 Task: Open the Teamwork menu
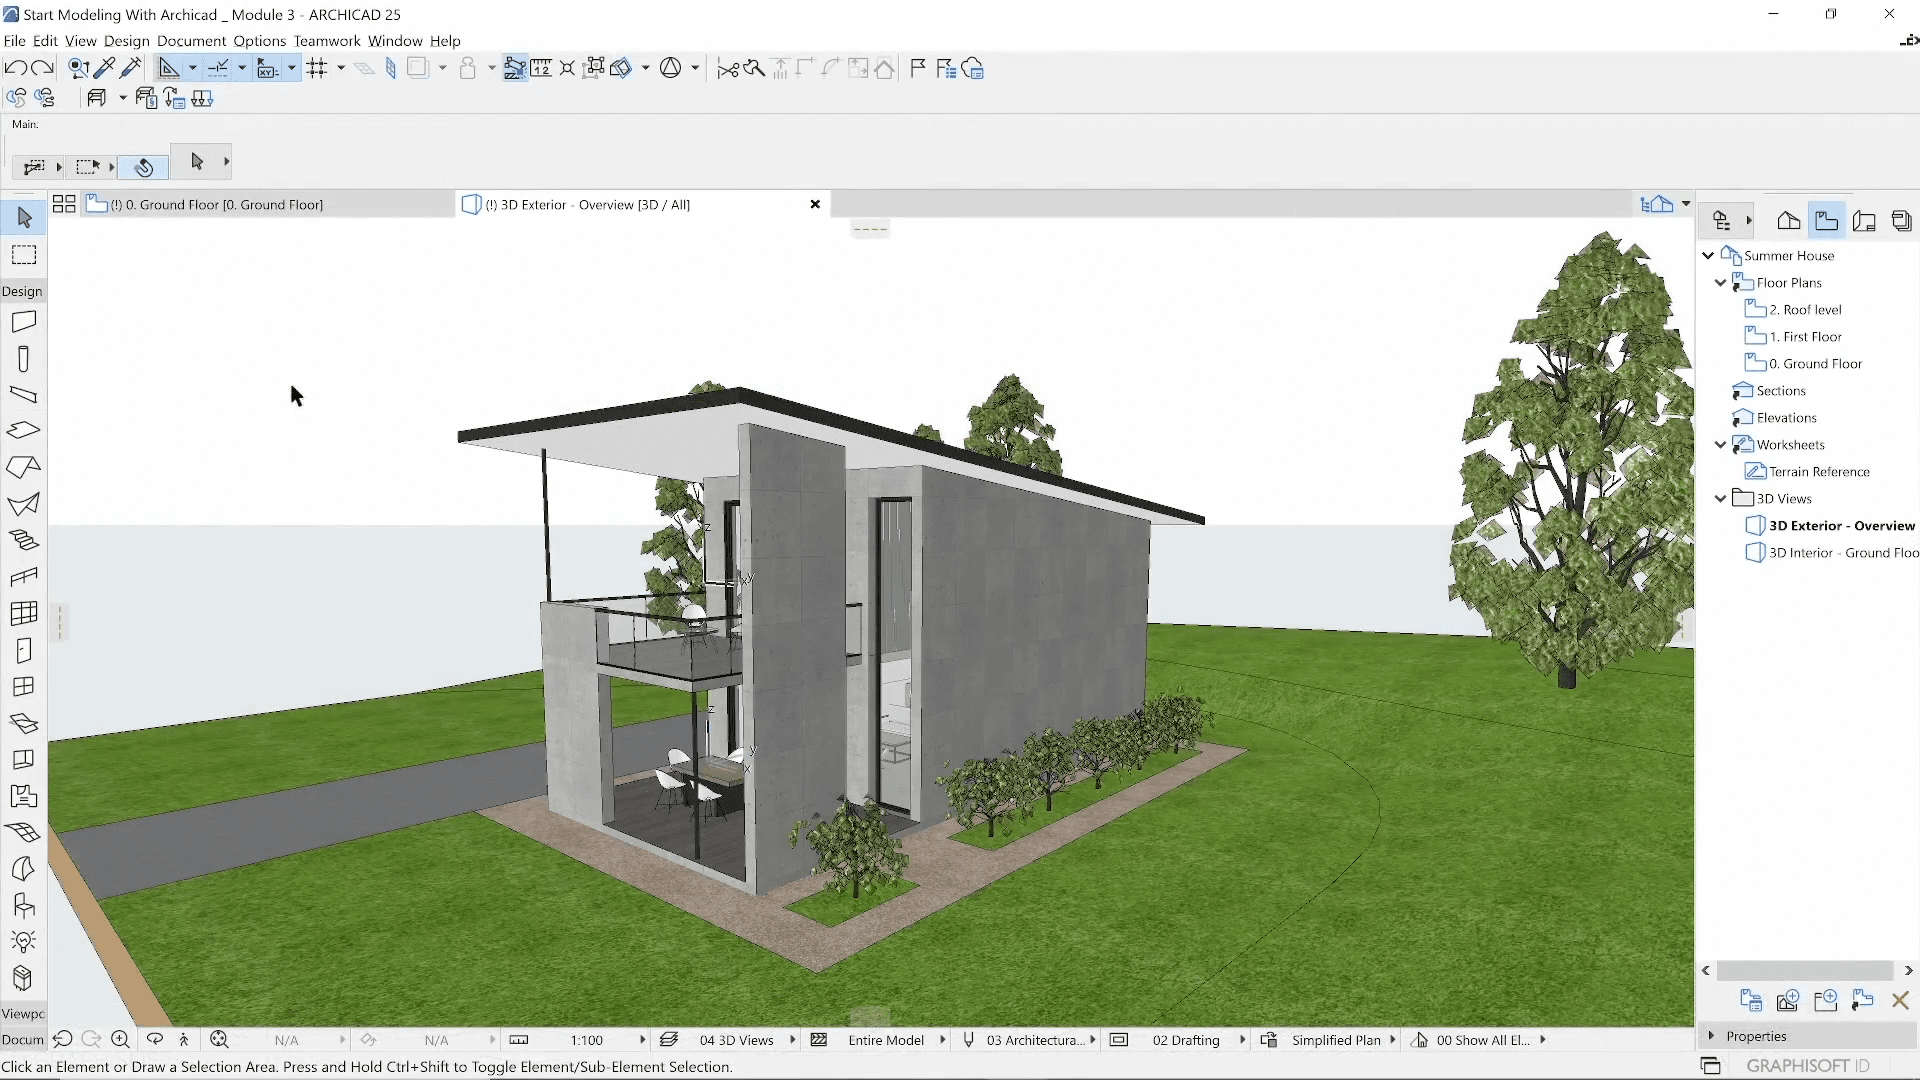[326, 41]
